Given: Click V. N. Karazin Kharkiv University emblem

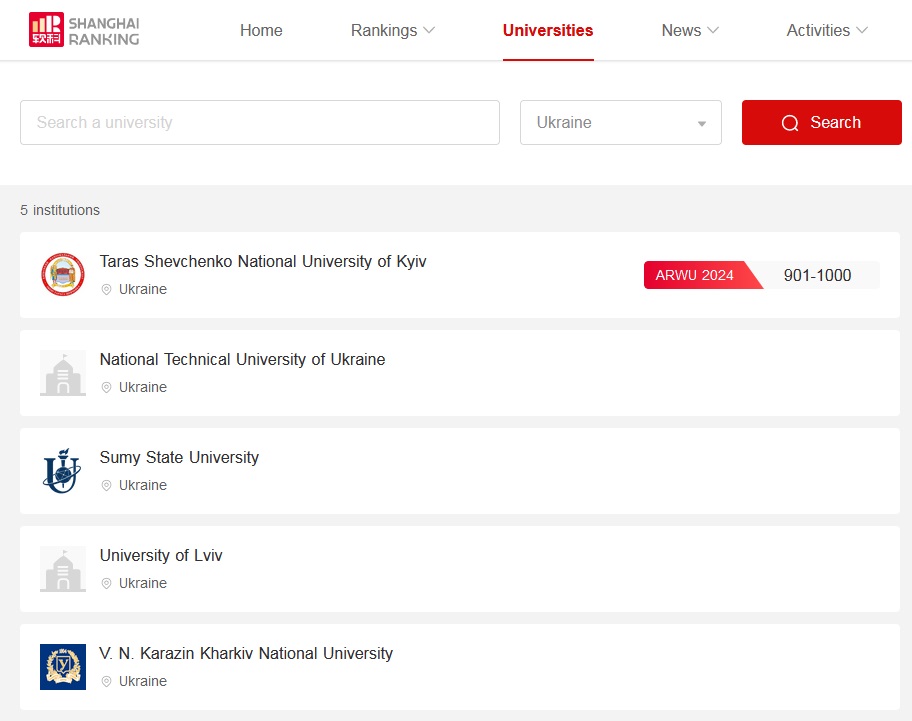Looking at the screenshot, I should pos(63,667).
